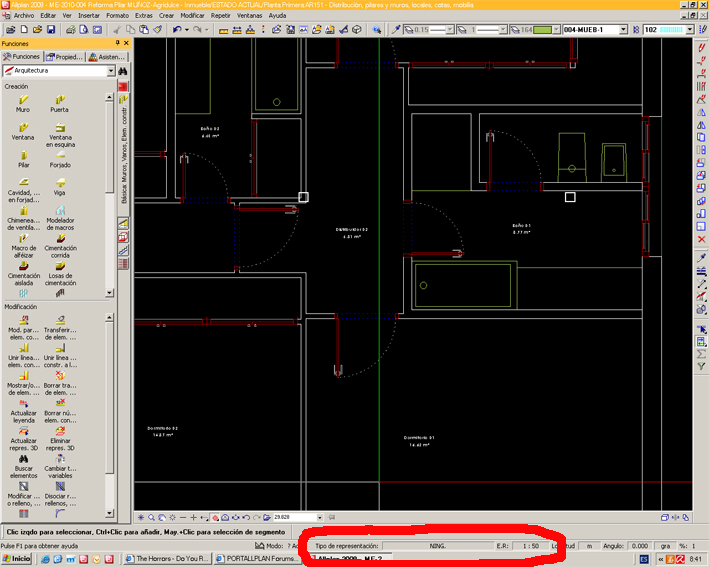The height and width of the screenshot is (567, 709).
Task: Select the Ventana en esquina tool
Action: tap(60, 135)
